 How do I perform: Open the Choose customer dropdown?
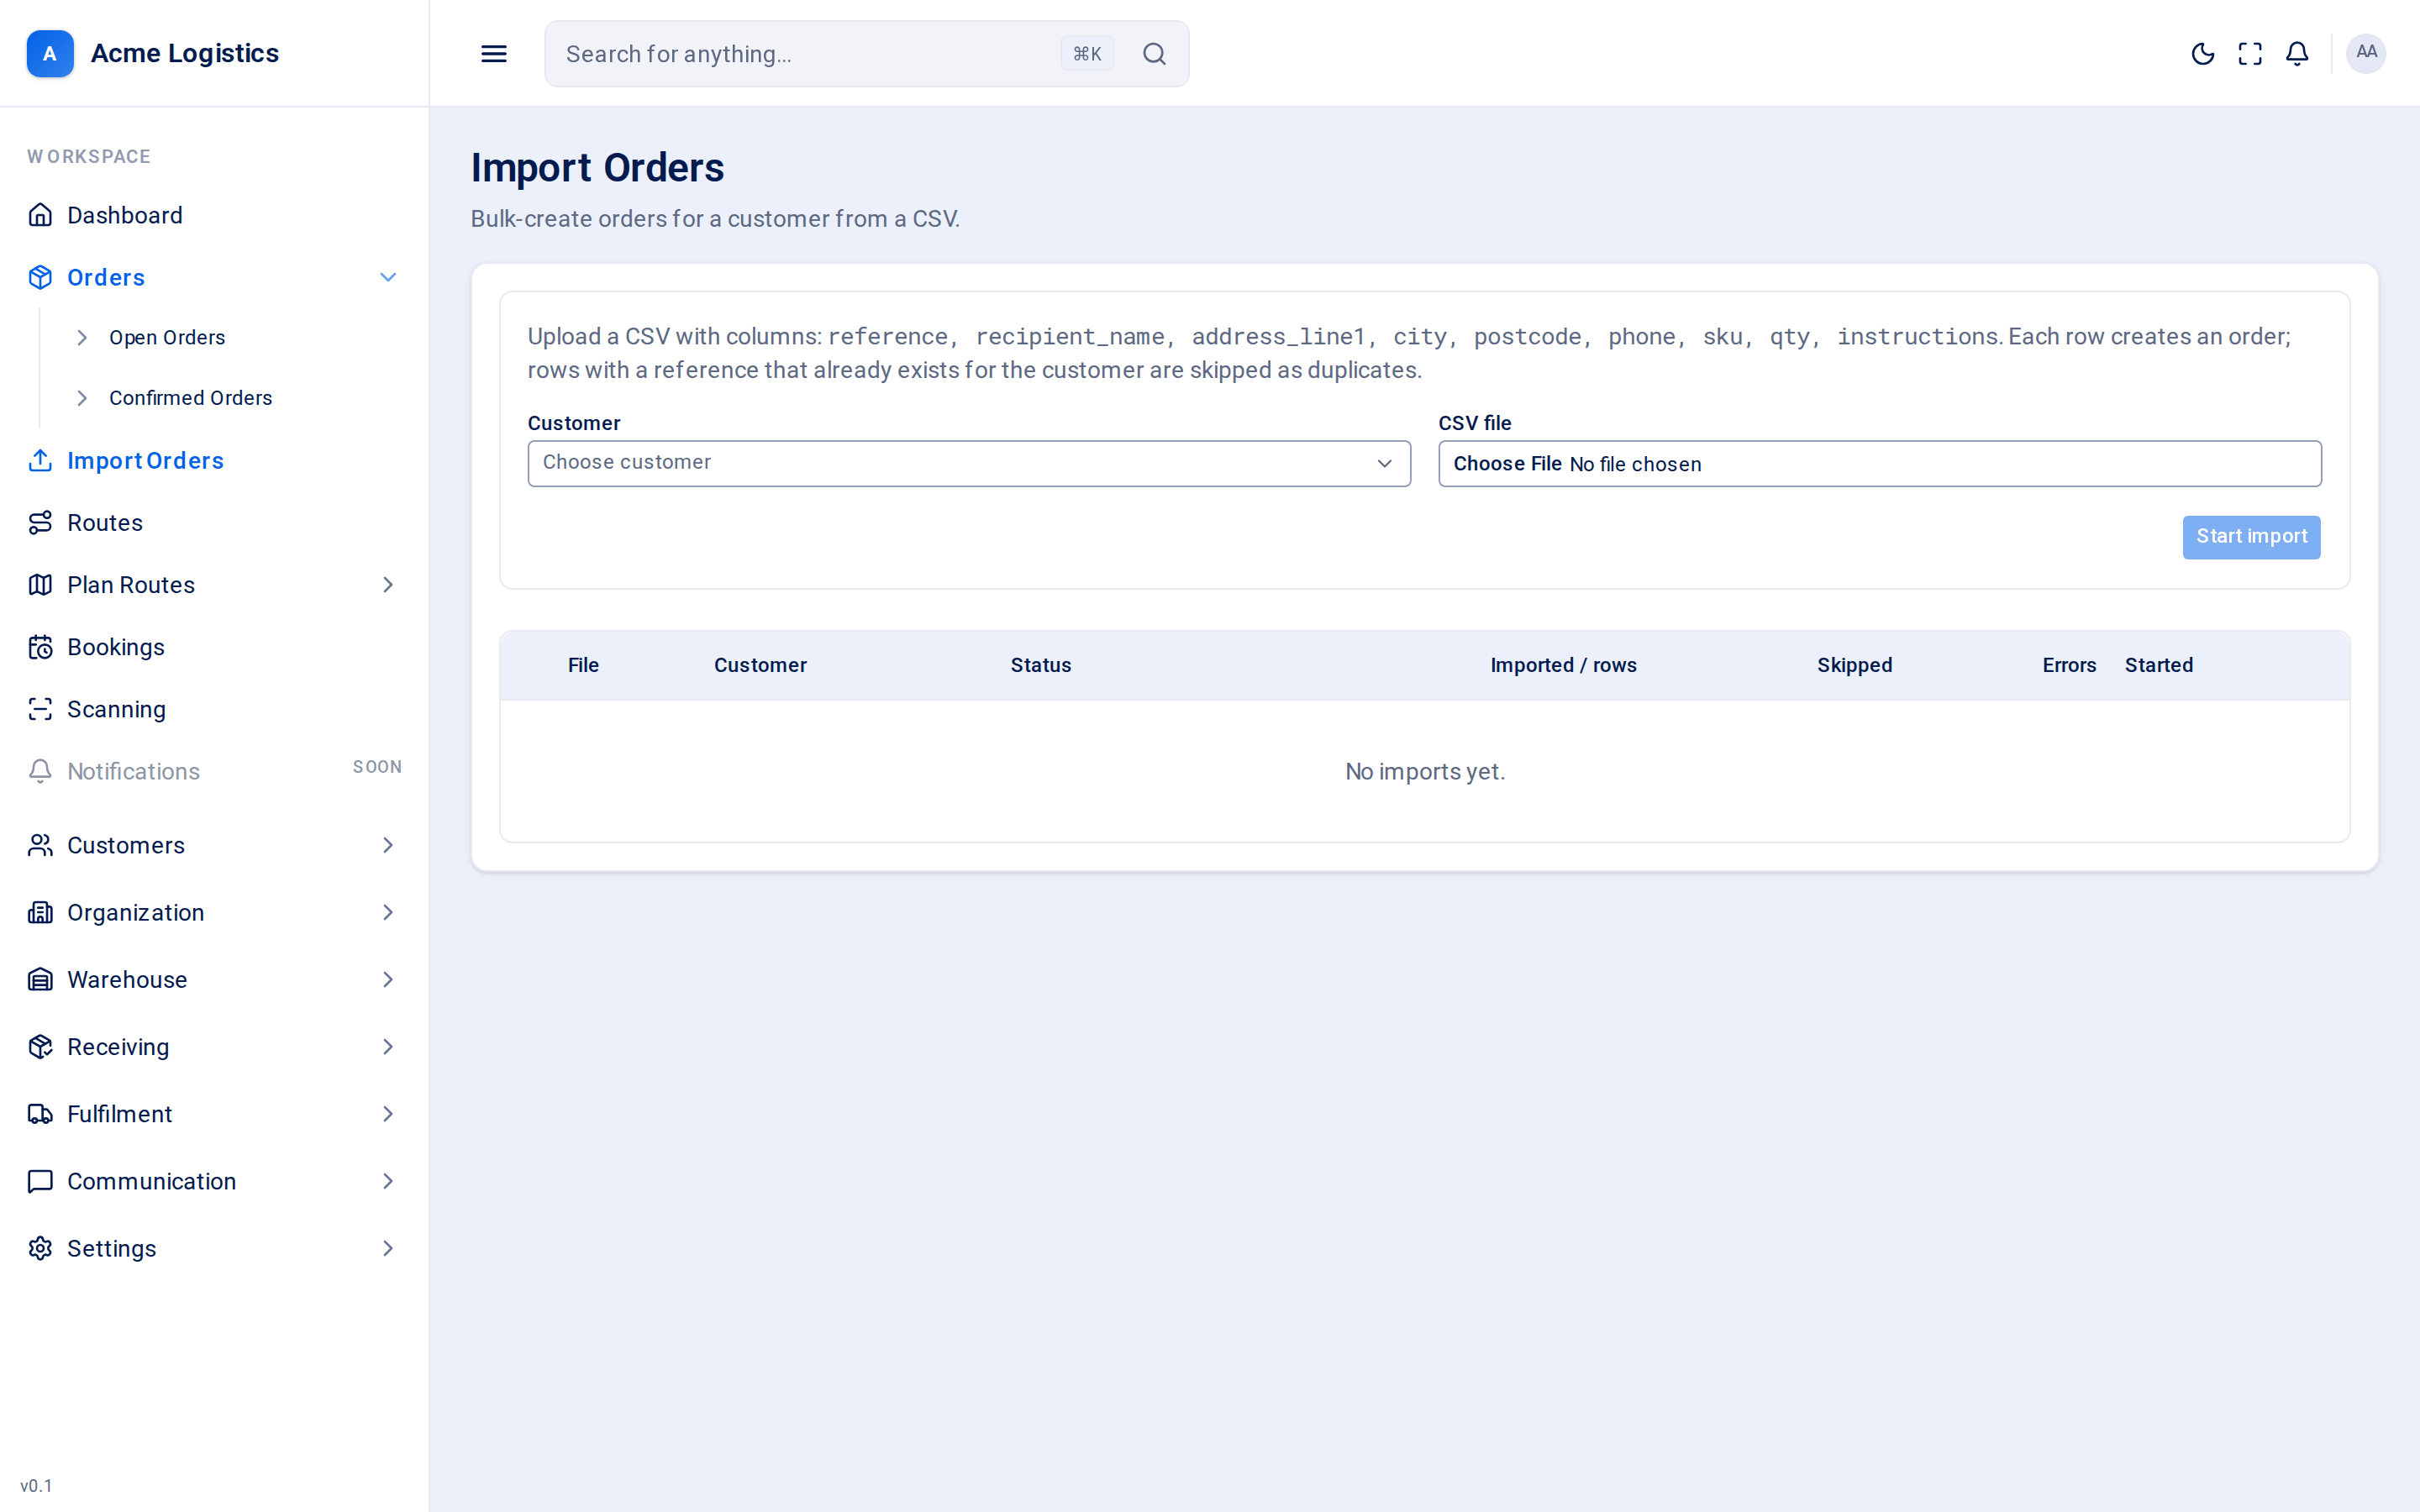point(969,463)
